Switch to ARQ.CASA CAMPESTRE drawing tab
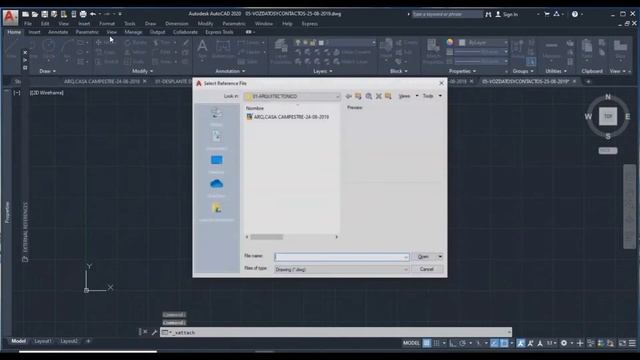 tap(102, 81)
